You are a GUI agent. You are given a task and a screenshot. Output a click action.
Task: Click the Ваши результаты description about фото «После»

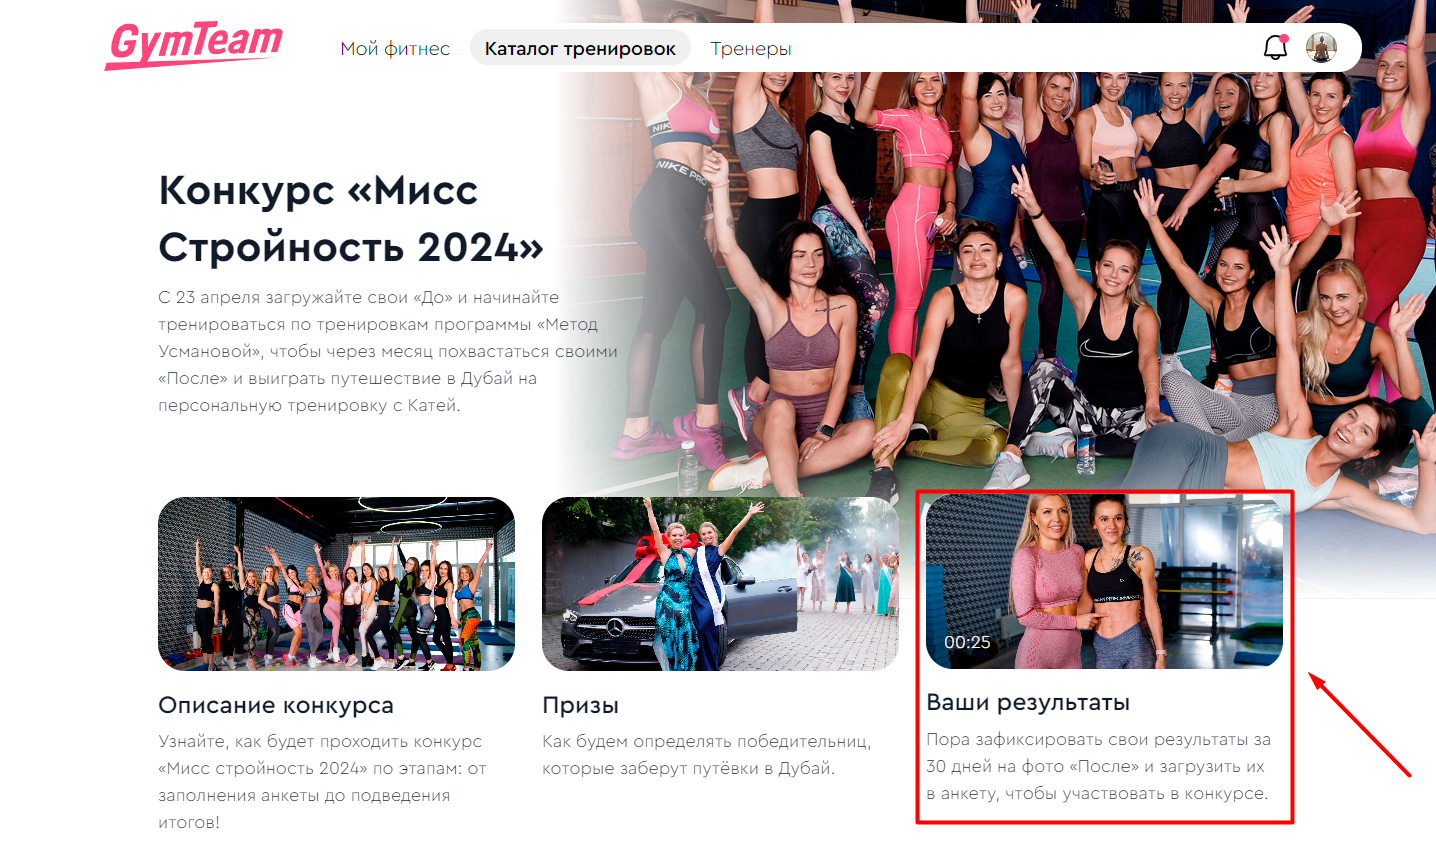pyautogui.click(x=1098, y=766)
